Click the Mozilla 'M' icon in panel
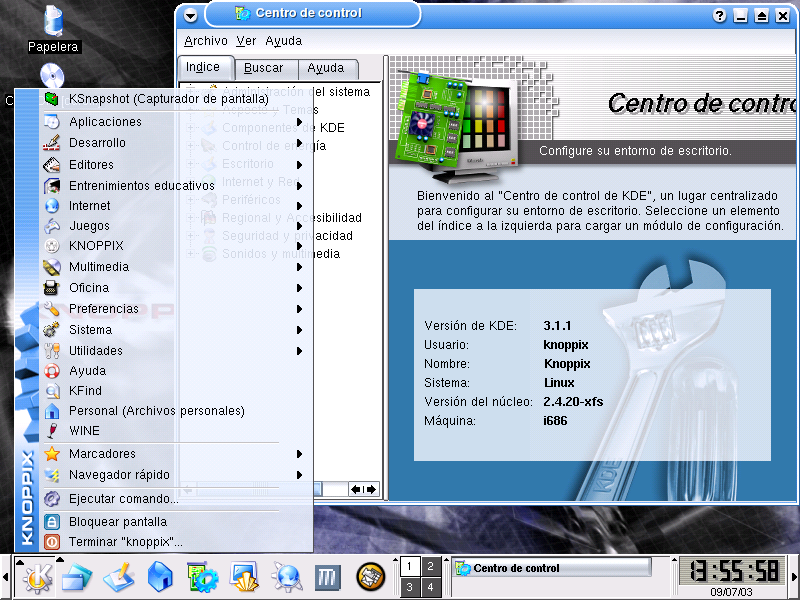The height and width of the screenshot is (600, 800). (327, 576)
